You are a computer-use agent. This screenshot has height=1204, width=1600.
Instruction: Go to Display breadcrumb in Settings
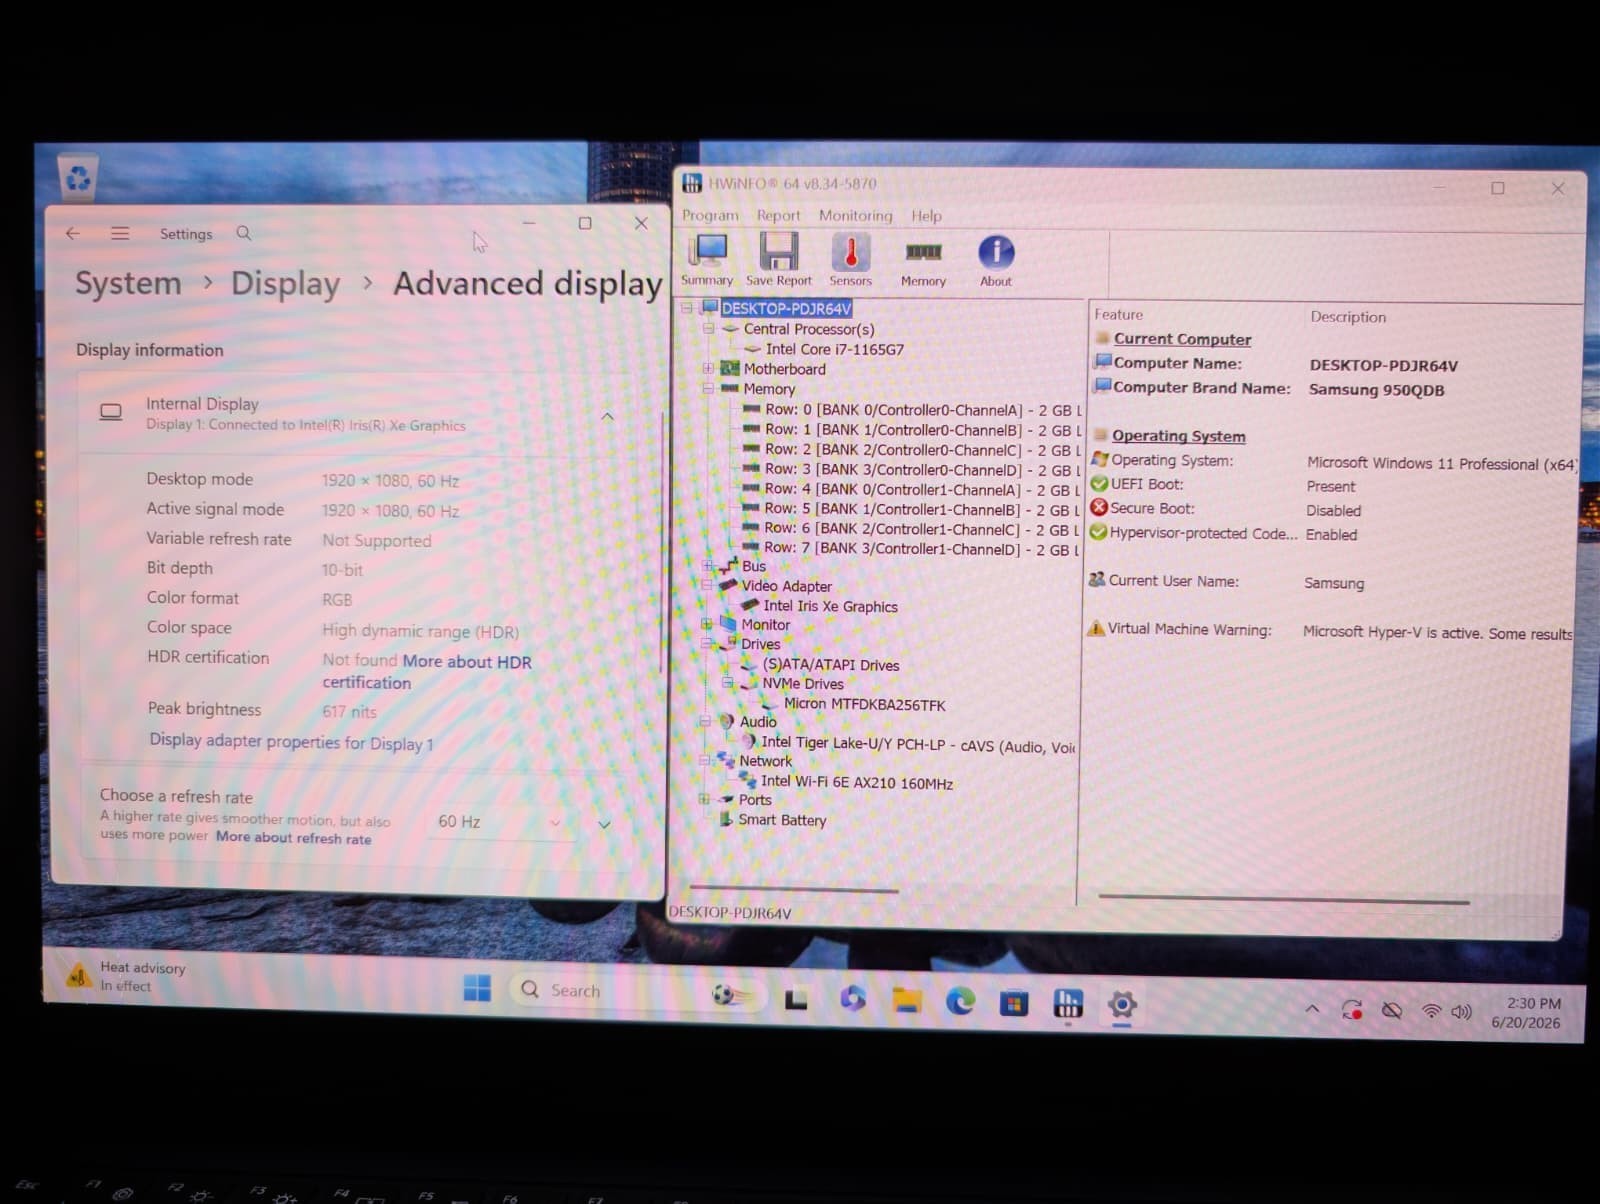point(286,284)
